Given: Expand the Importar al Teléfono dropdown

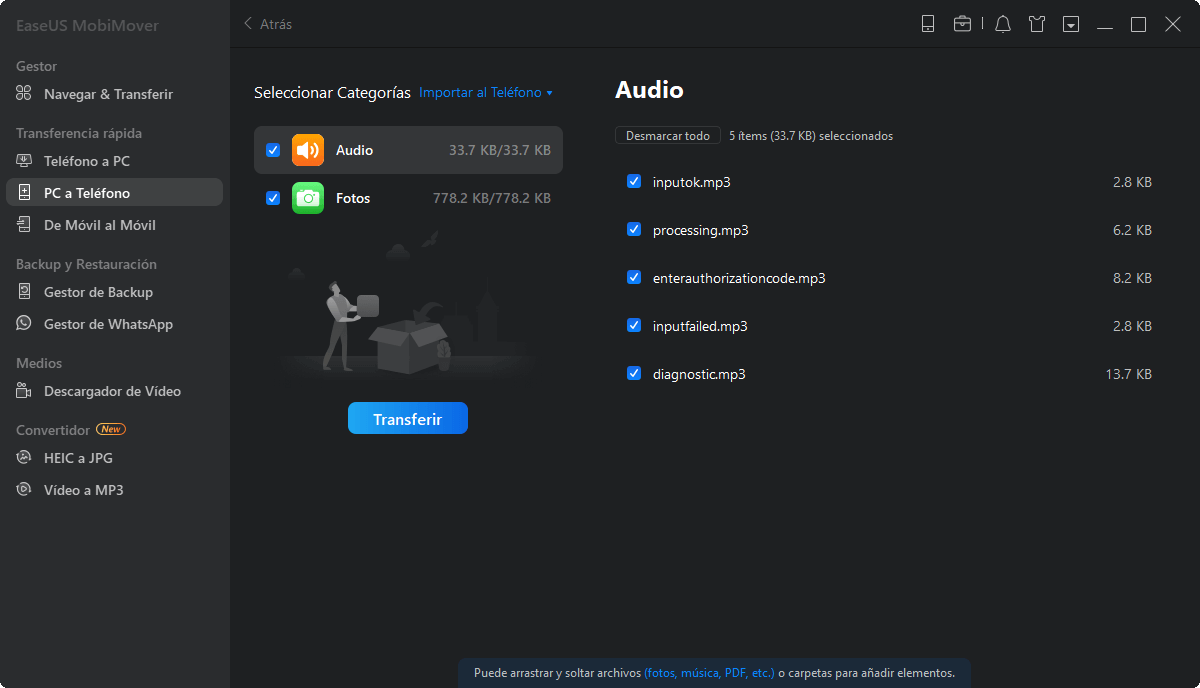Looking at the screenshot, I should point(486,93).
